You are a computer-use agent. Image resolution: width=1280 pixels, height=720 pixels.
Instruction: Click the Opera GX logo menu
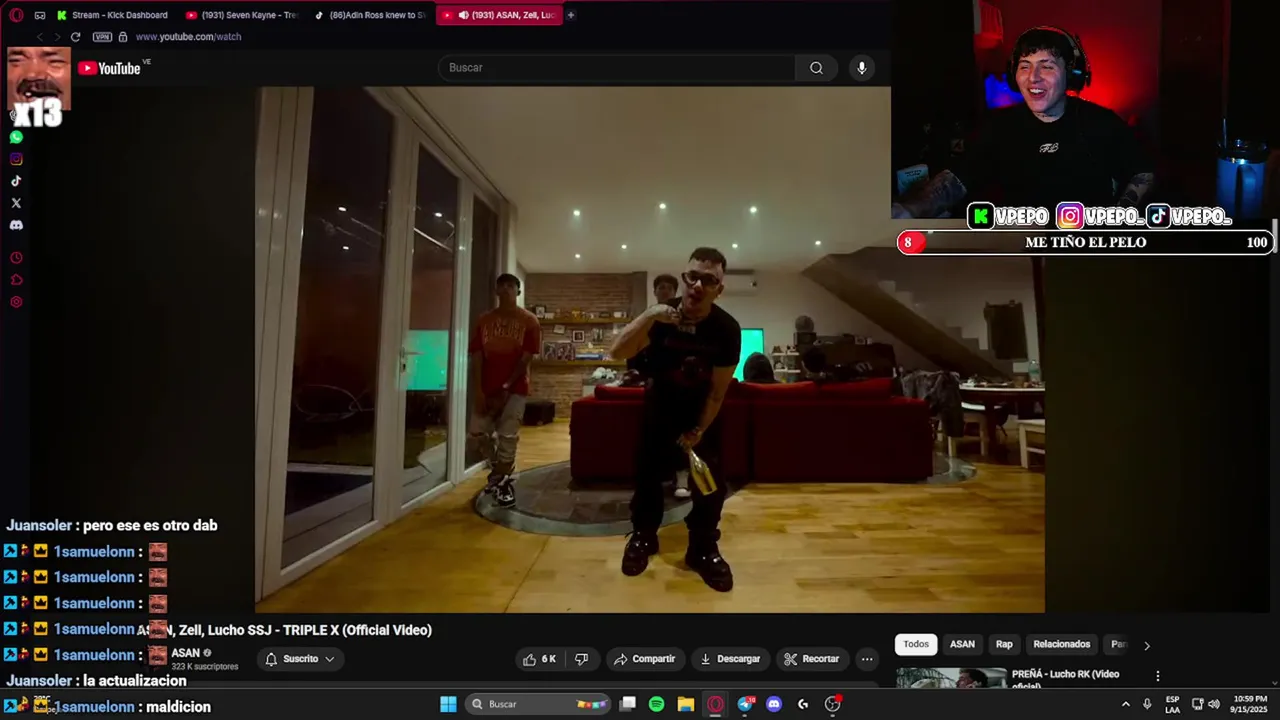(16, 15)
